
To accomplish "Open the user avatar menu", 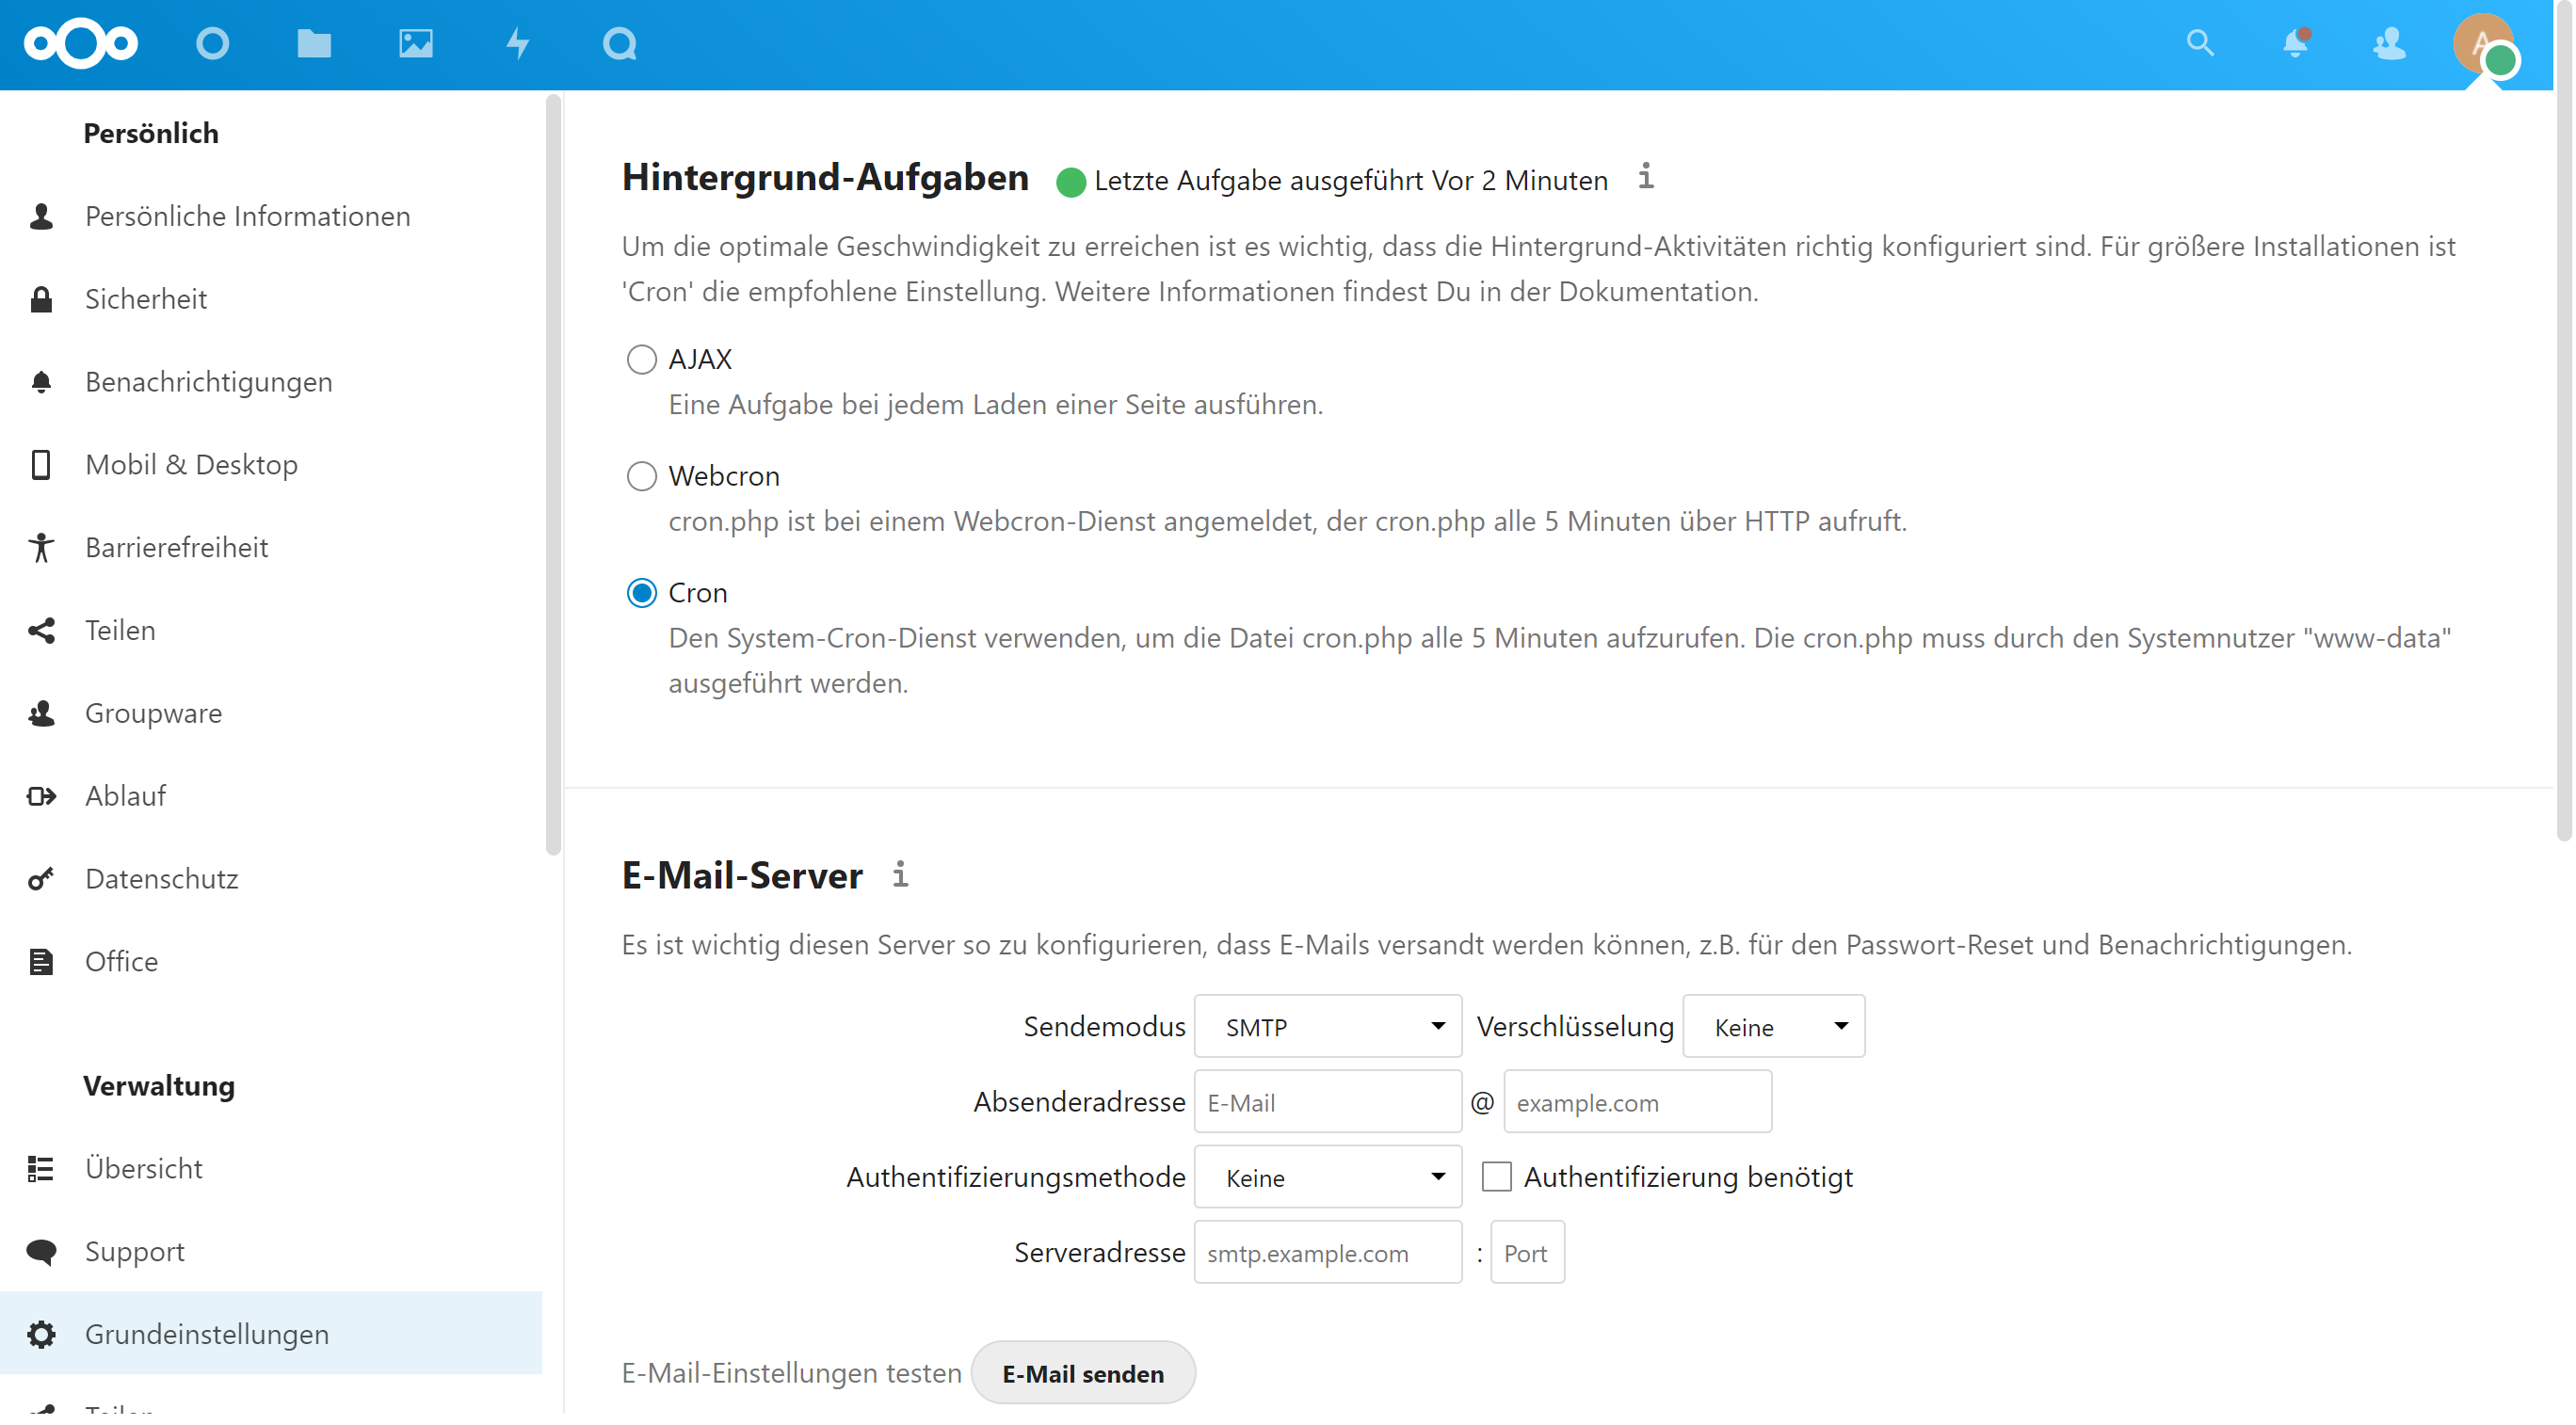I will click(x=2484, y=44).
